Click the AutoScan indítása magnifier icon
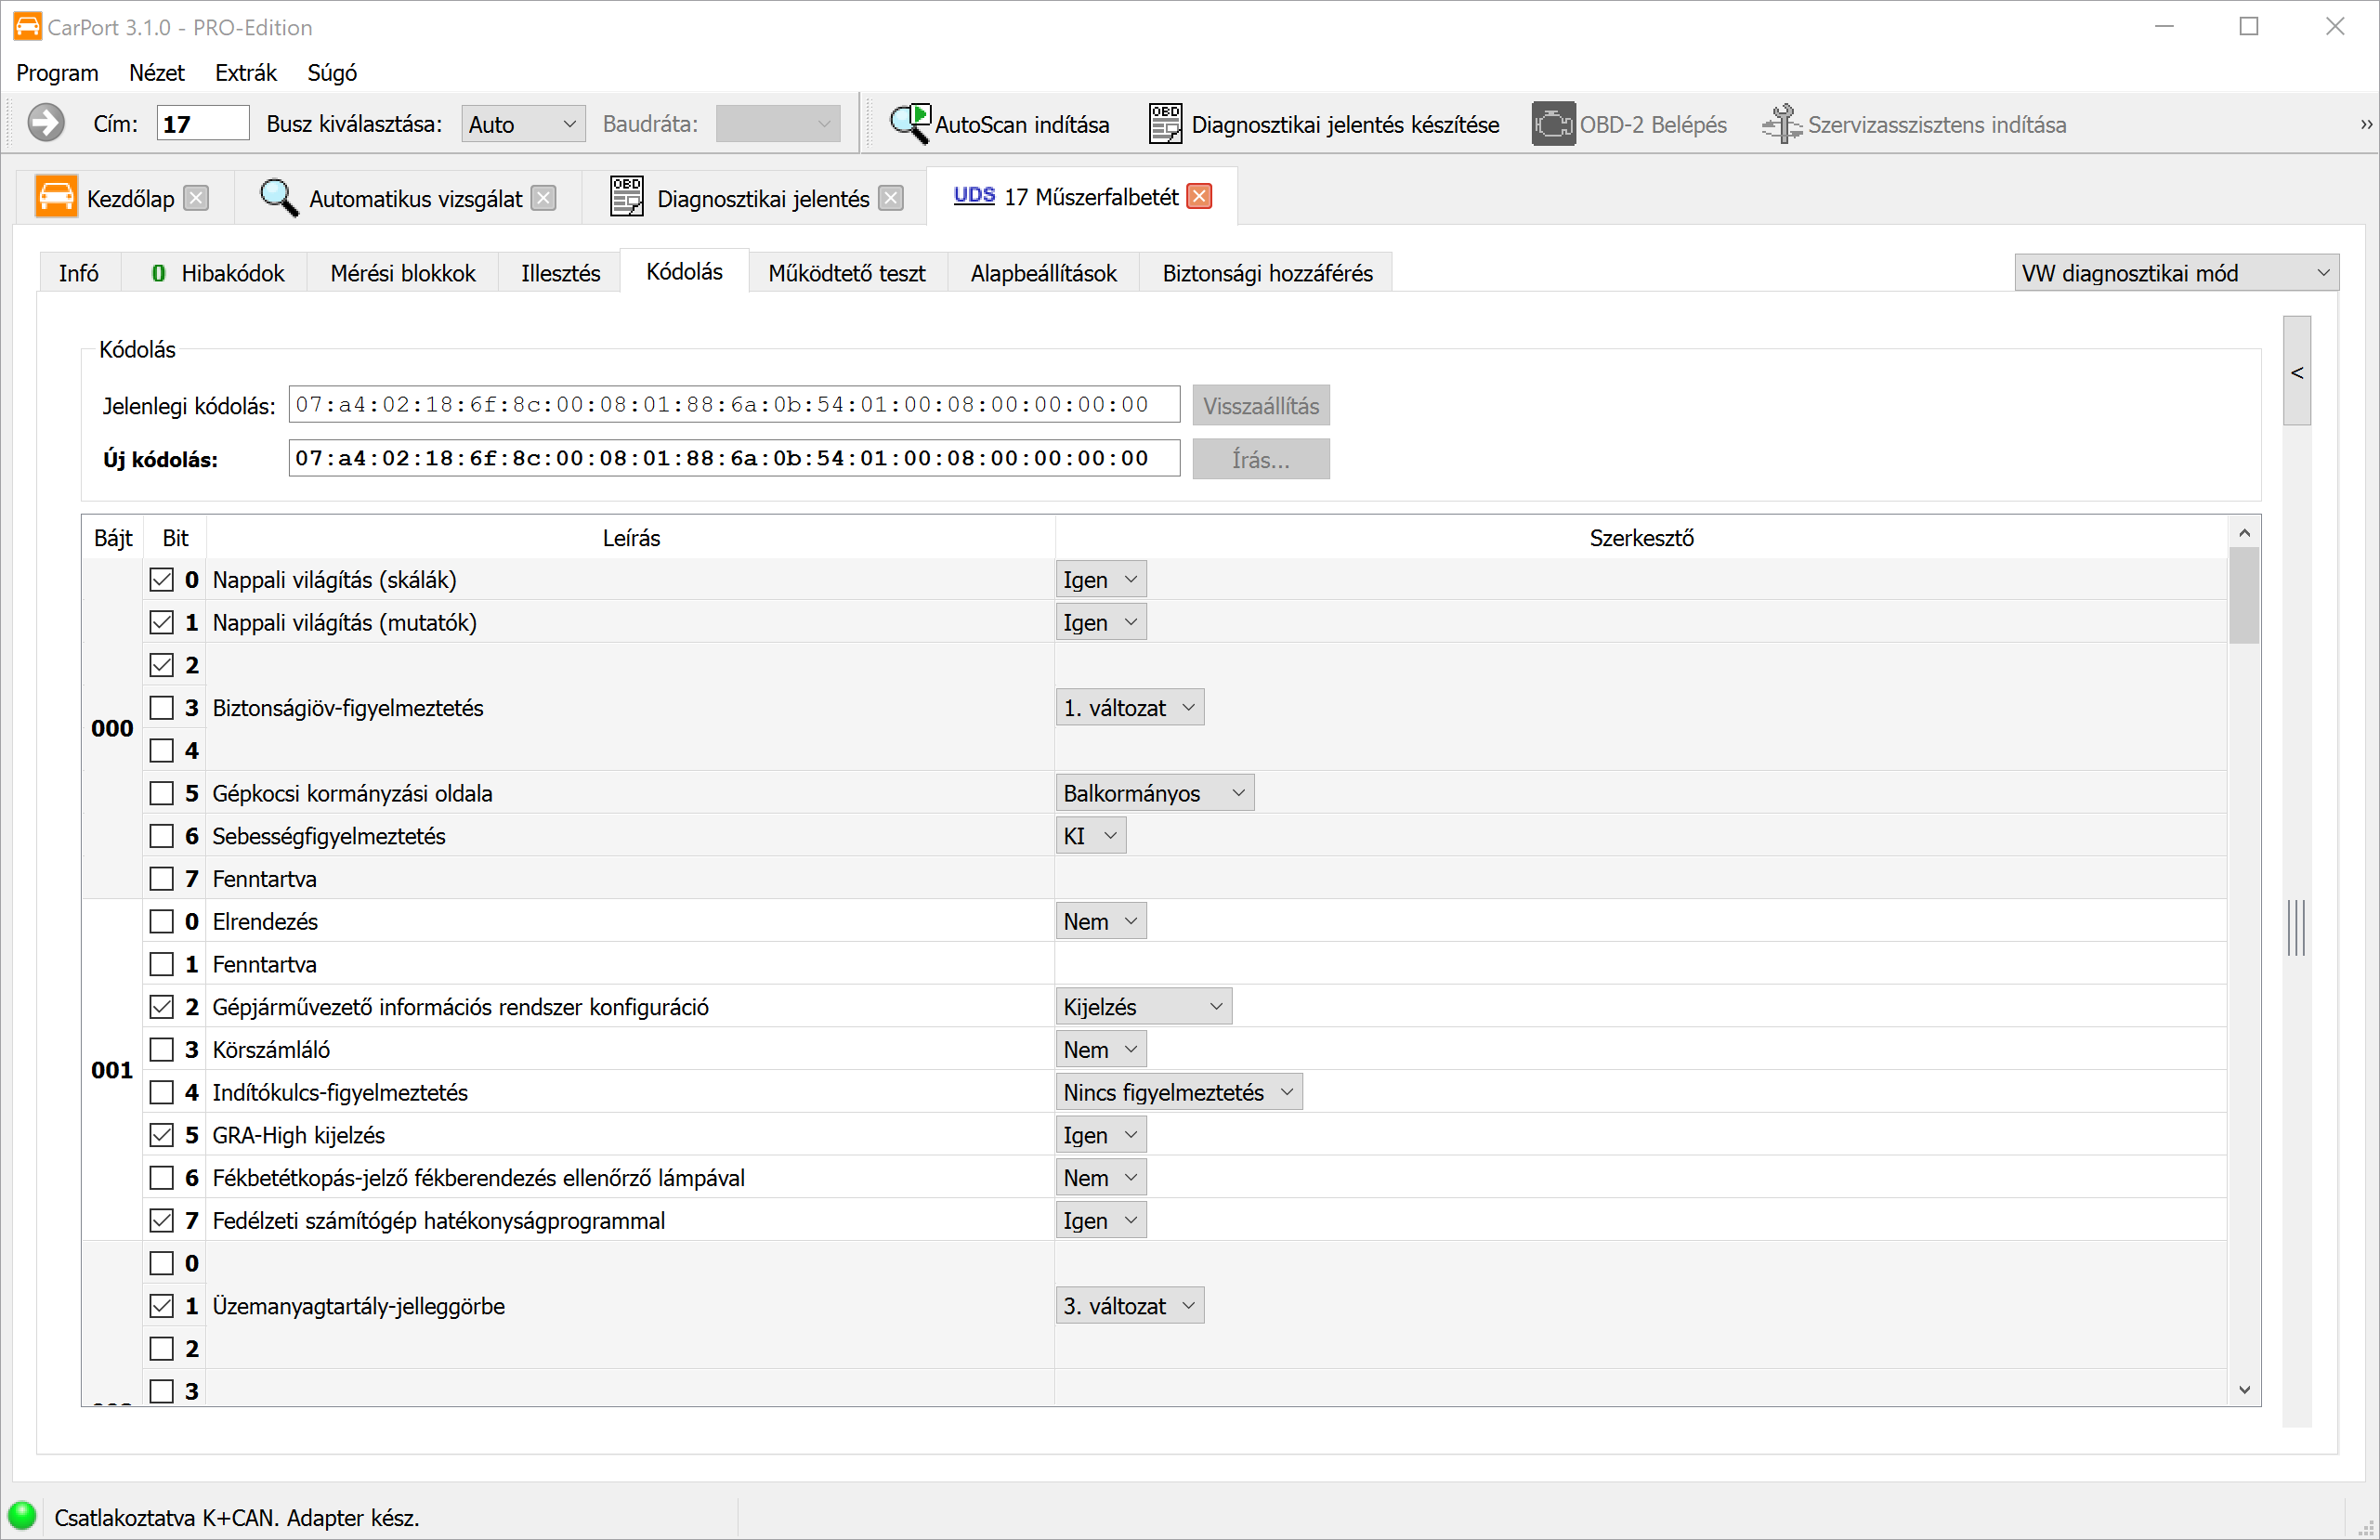The width and height of the screenshot is (2380, 1540). point(910,124)
